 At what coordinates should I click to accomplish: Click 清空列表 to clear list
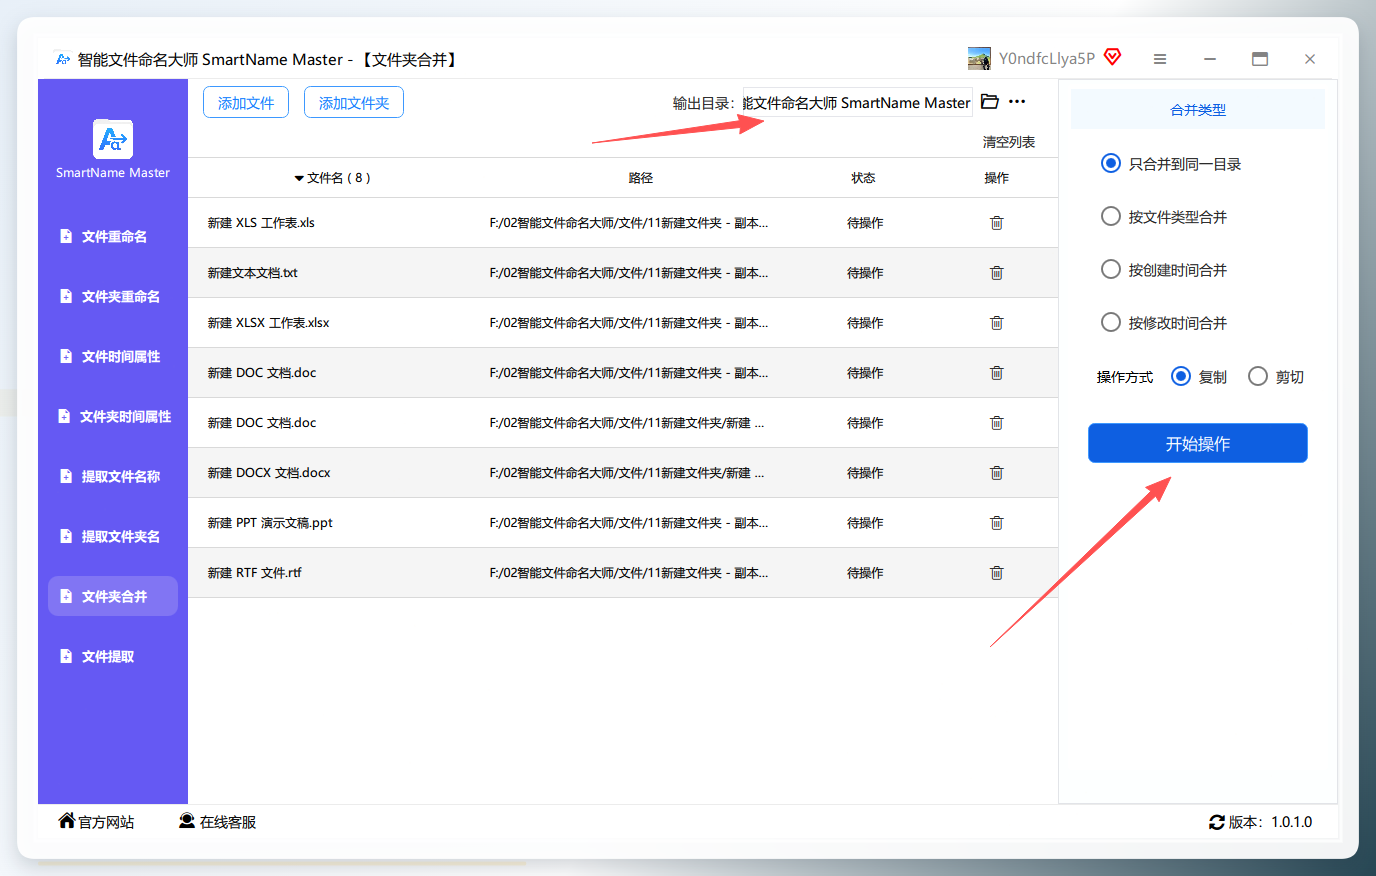1009,142
